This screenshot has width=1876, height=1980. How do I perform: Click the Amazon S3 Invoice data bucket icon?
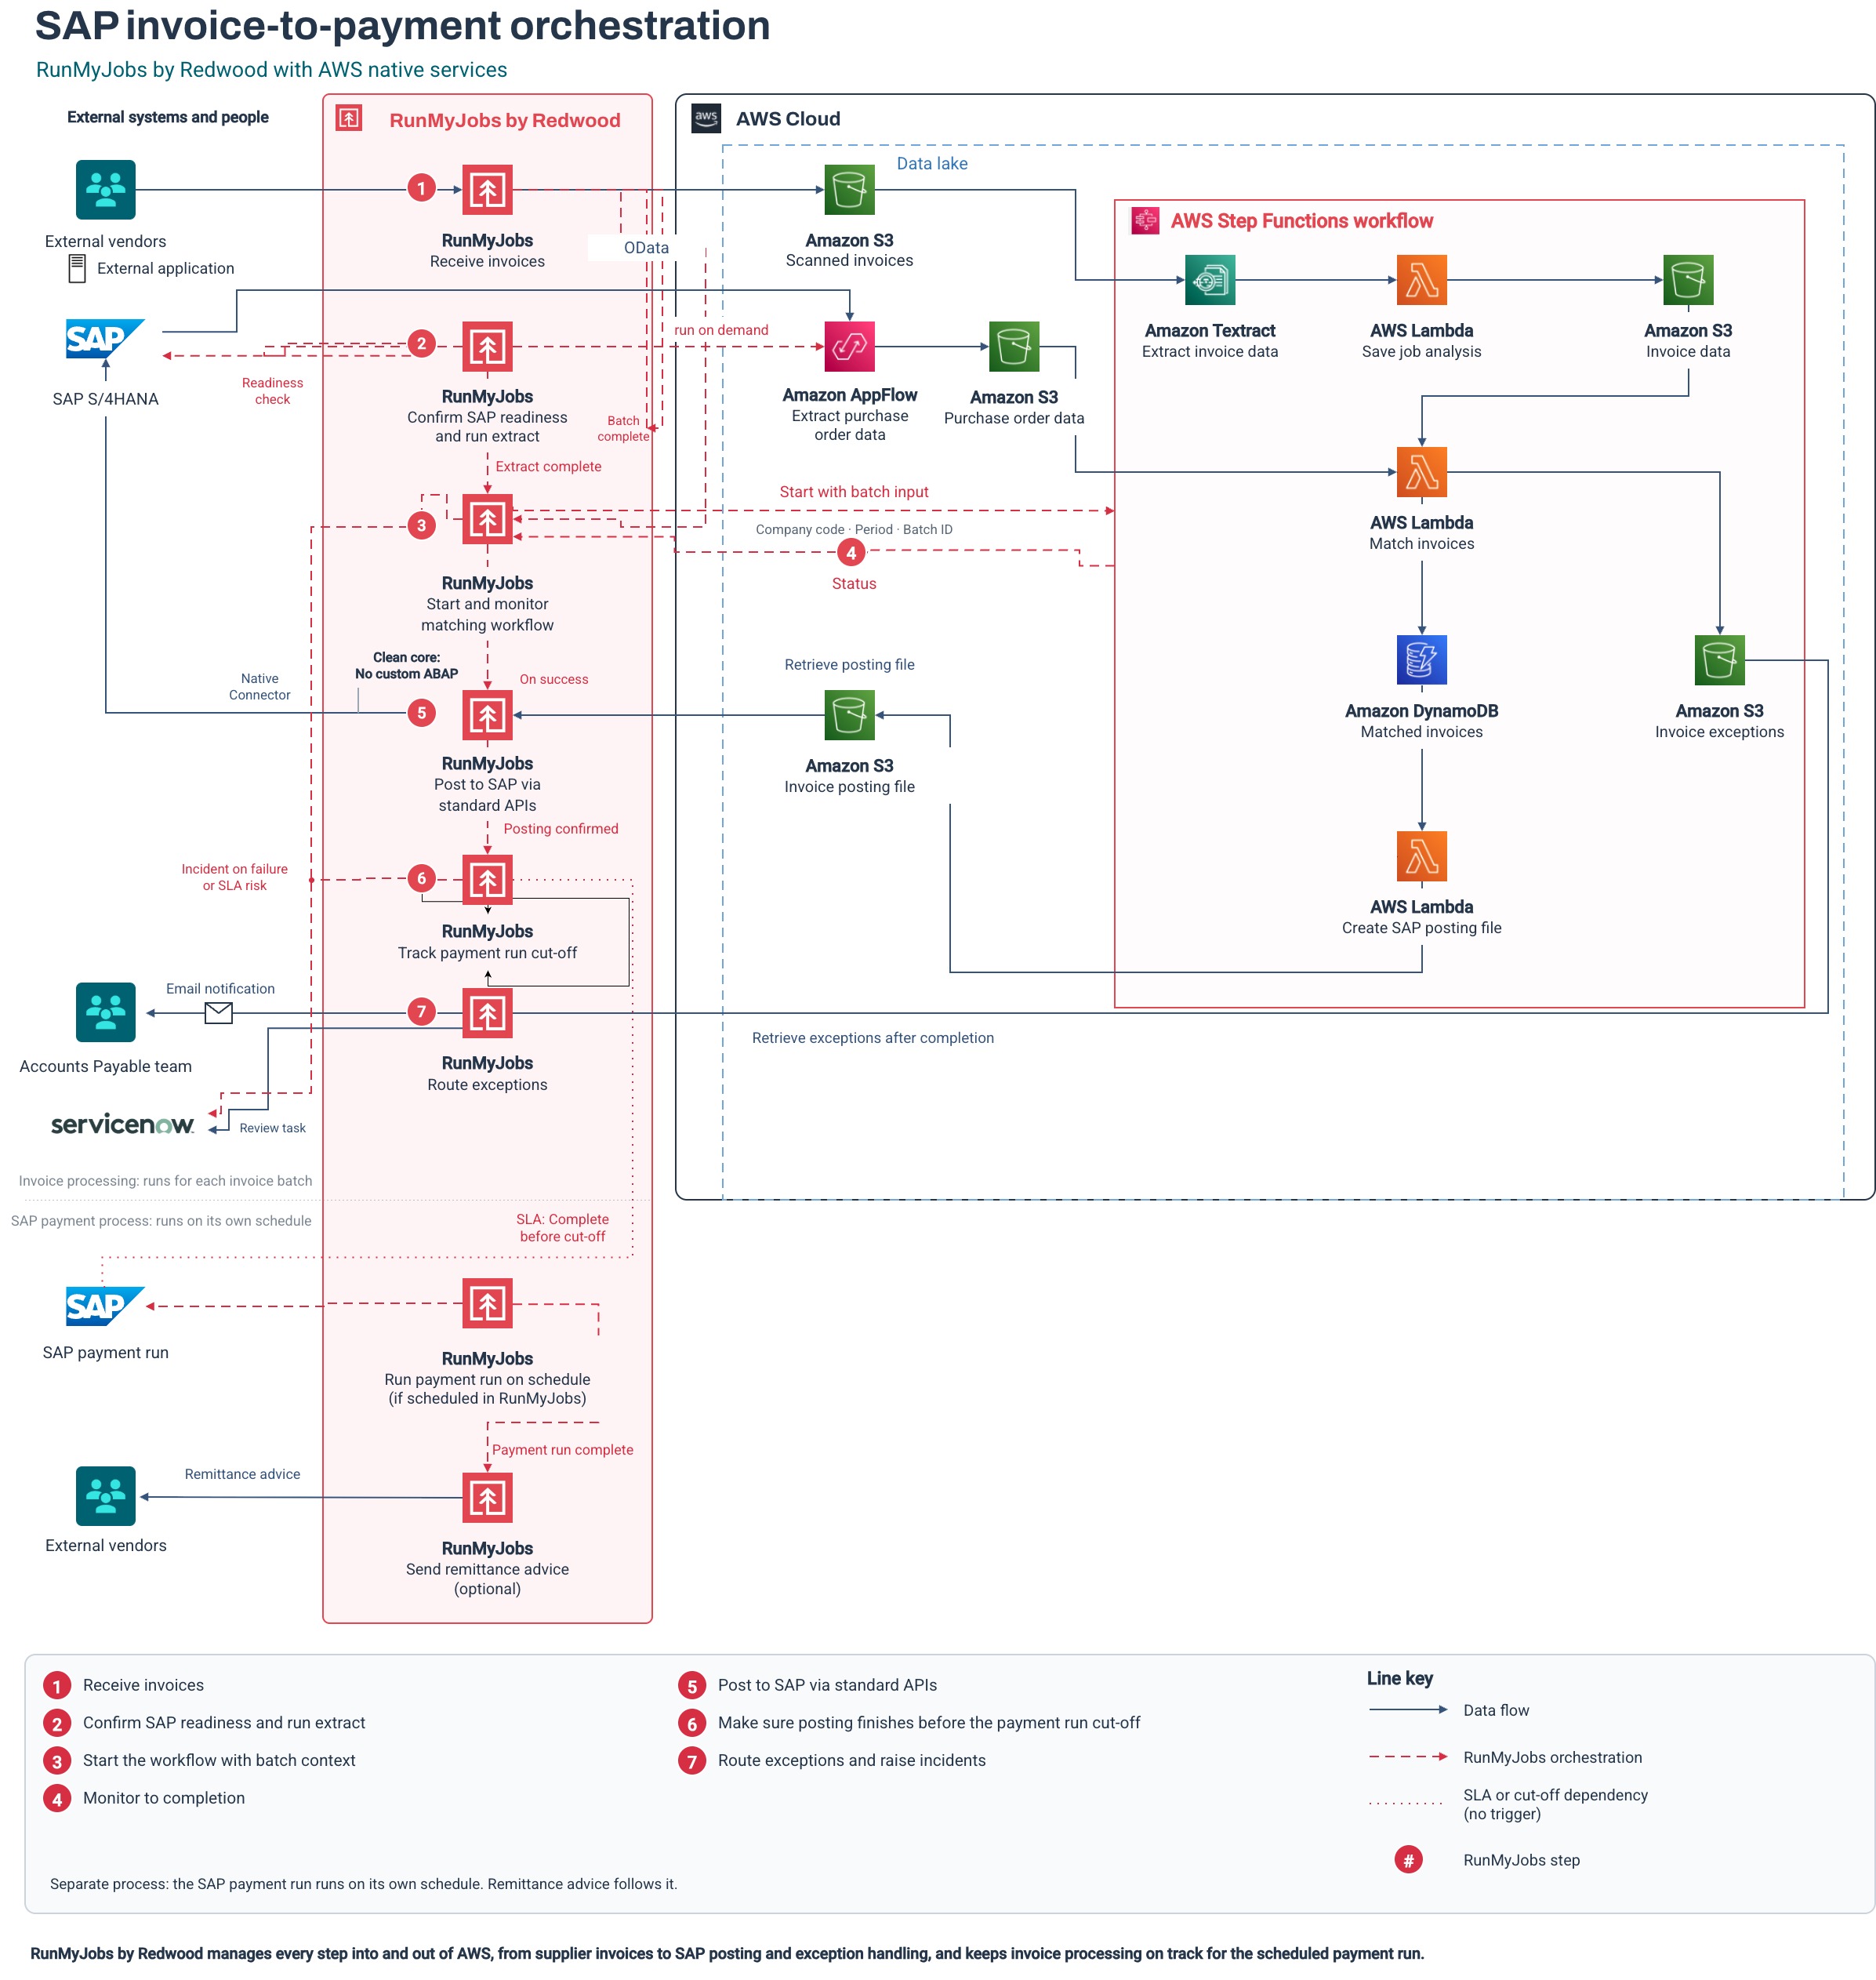click(1688, 280)
